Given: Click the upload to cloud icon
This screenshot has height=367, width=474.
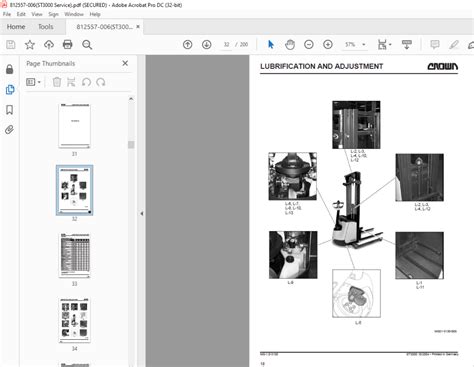Looking at the screenshot, I should 49,45.
